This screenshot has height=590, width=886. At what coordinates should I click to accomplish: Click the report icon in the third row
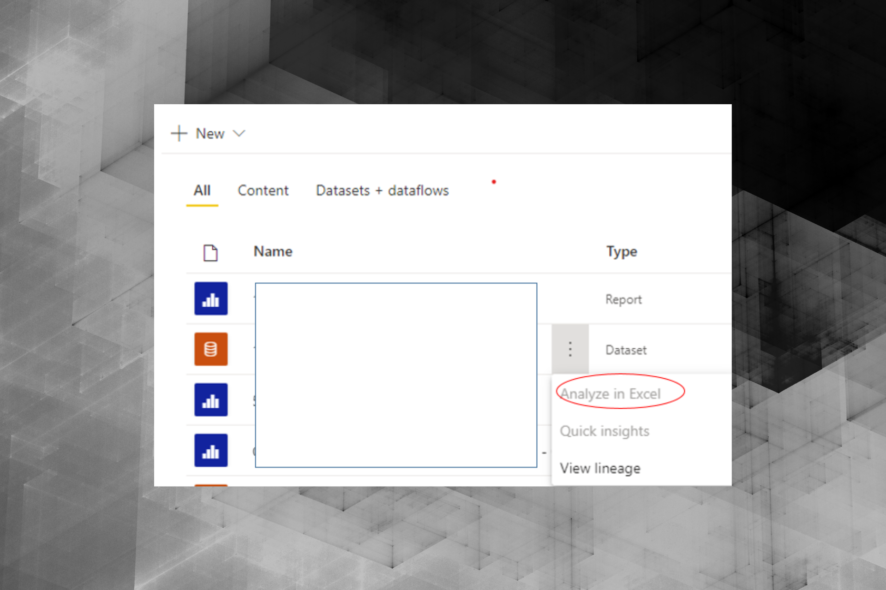click(211, 399)
